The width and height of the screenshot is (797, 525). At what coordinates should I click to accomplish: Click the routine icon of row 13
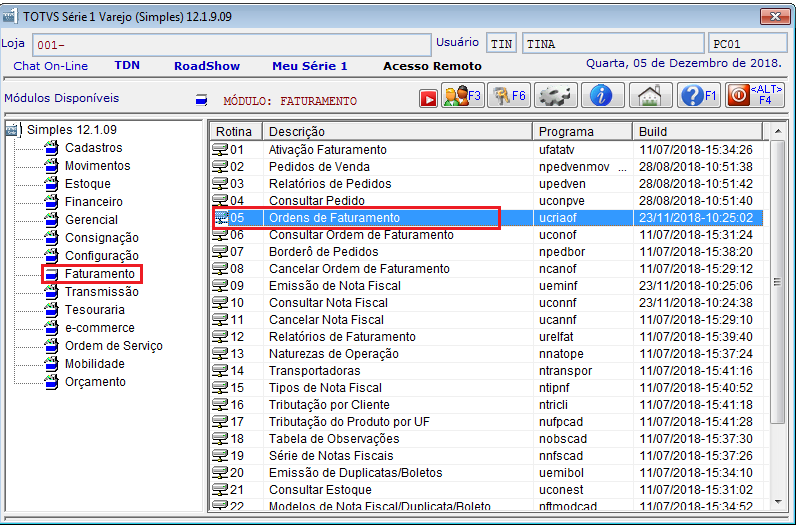[220, 354]
